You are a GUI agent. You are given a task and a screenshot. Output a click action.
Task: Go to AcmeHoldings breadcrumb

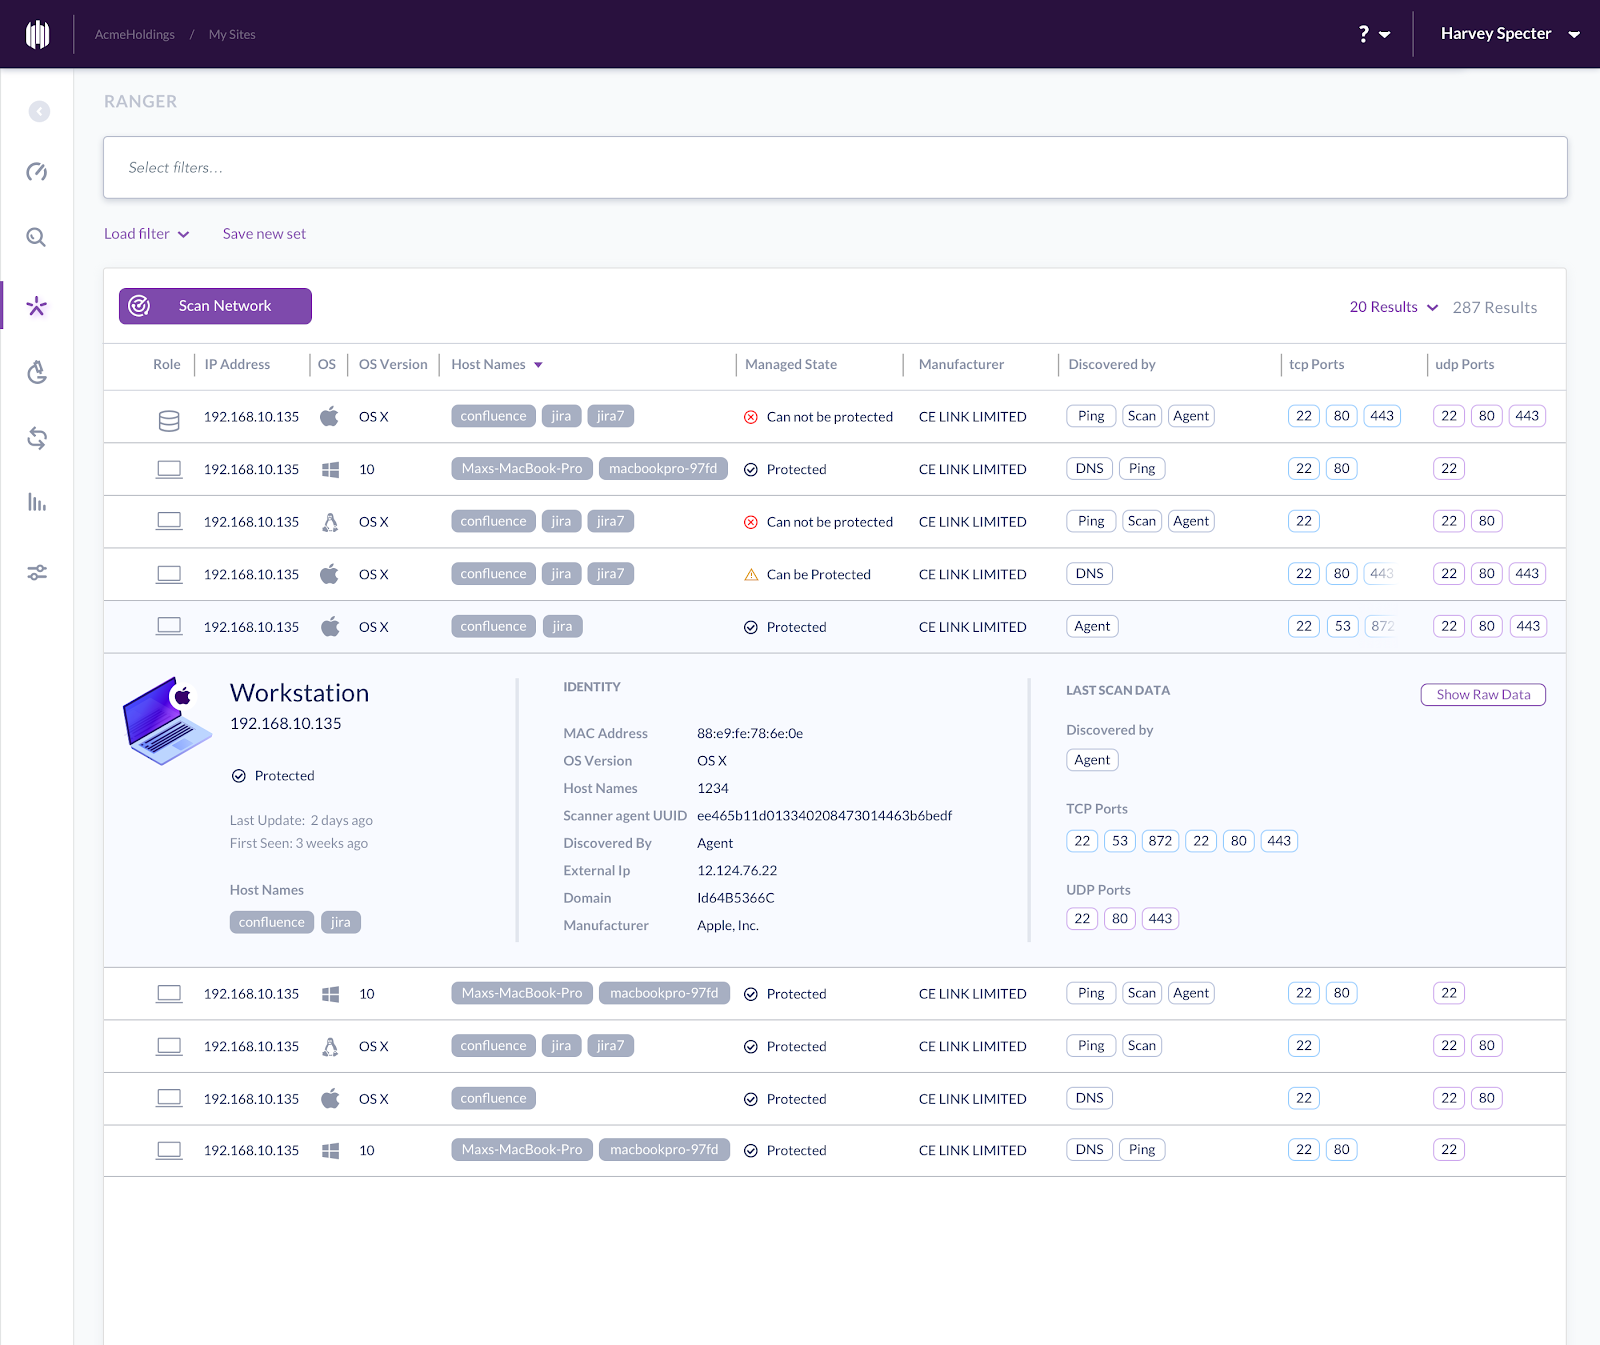[134, 35]
